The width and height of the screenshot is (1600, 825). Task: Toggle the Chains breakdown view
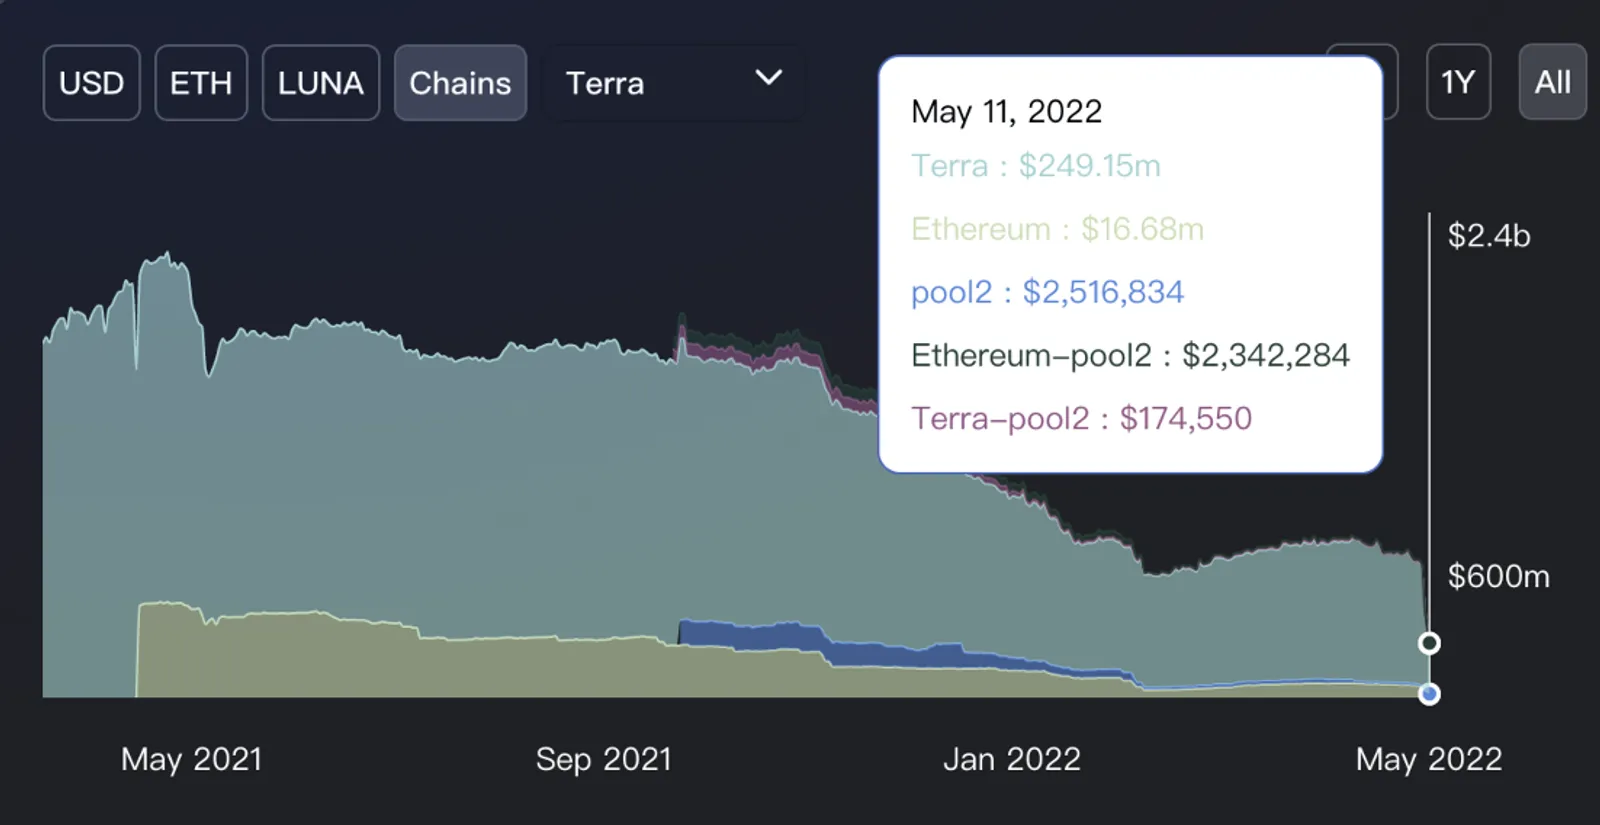coord(460,83)
